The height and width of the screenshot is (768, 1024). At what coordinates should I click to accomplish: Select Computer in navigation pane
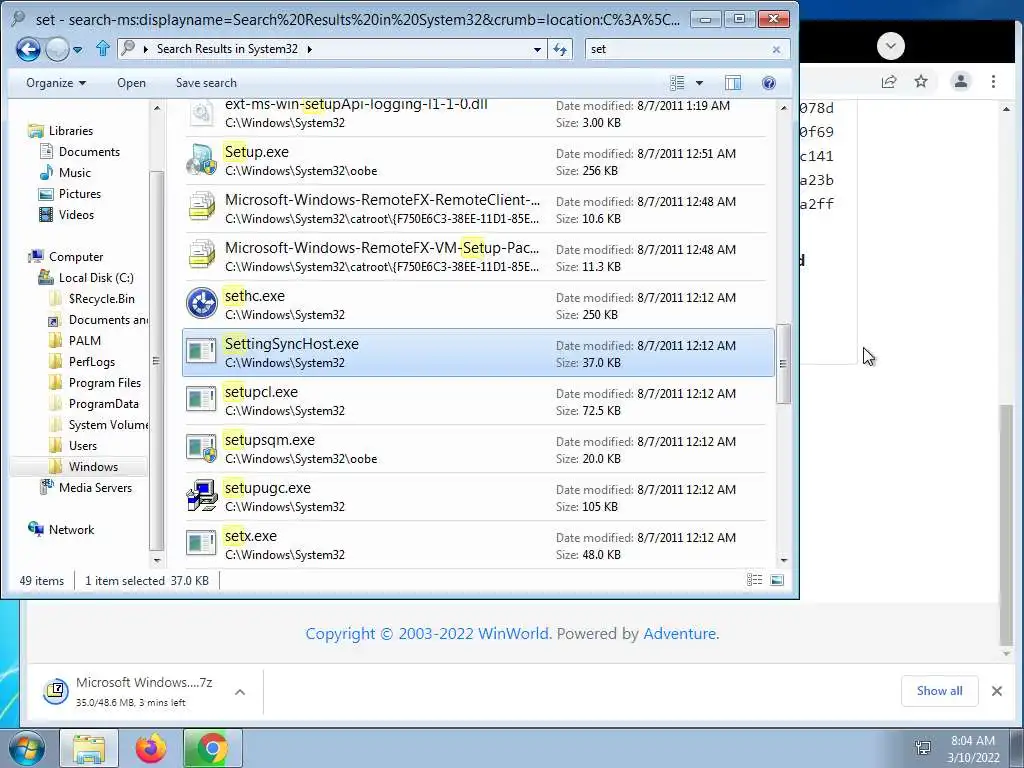click(x=76, y=257)
